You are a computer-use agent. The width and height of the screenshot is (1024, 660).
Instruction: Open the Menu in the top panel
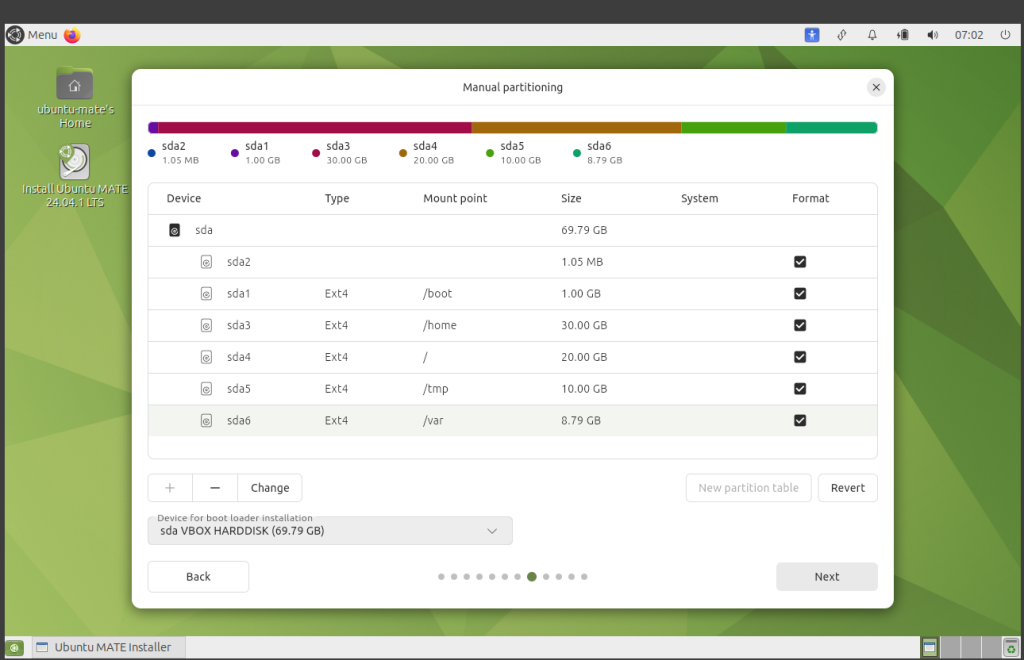pyautogui.click(x=32, y=35)
